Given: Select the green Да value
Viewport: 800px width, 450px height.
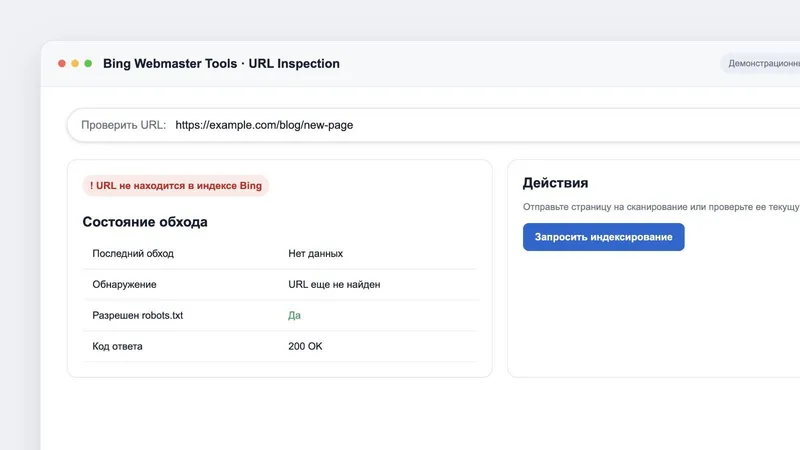Looking at the screenshot, I should (294, 315).
